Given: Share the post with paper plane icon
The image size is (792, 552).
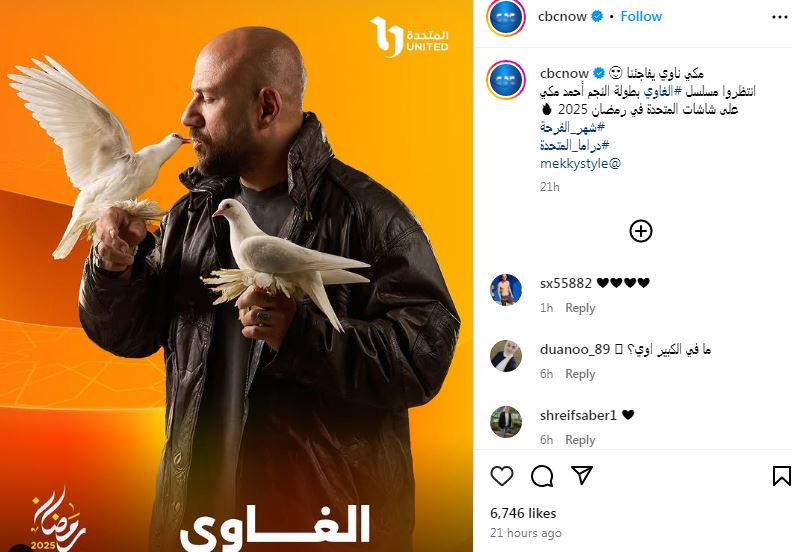Looking at the screenshot, I should coord(582,475).
